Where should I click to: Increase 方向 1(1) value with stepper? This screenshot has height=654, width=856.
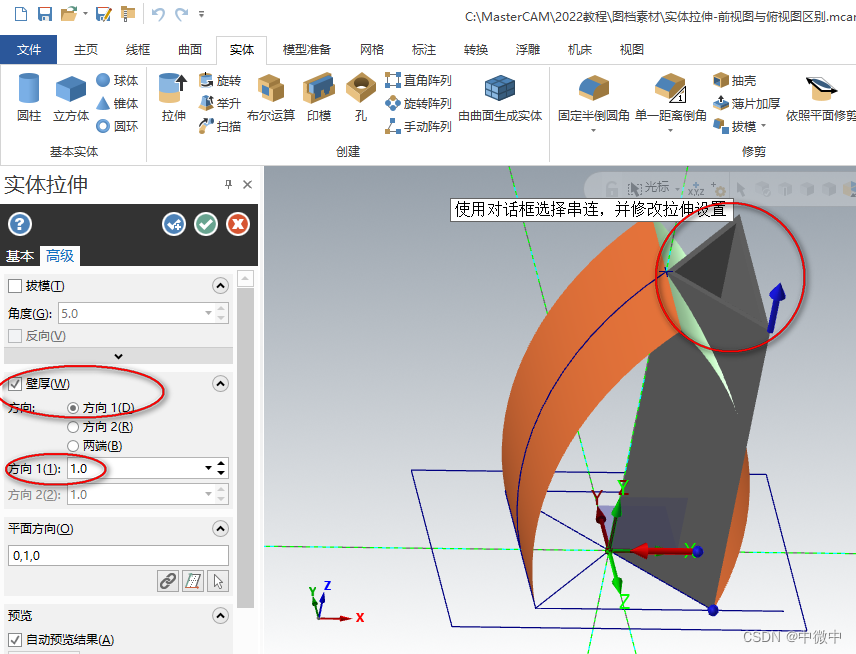[x=221, y=463]
